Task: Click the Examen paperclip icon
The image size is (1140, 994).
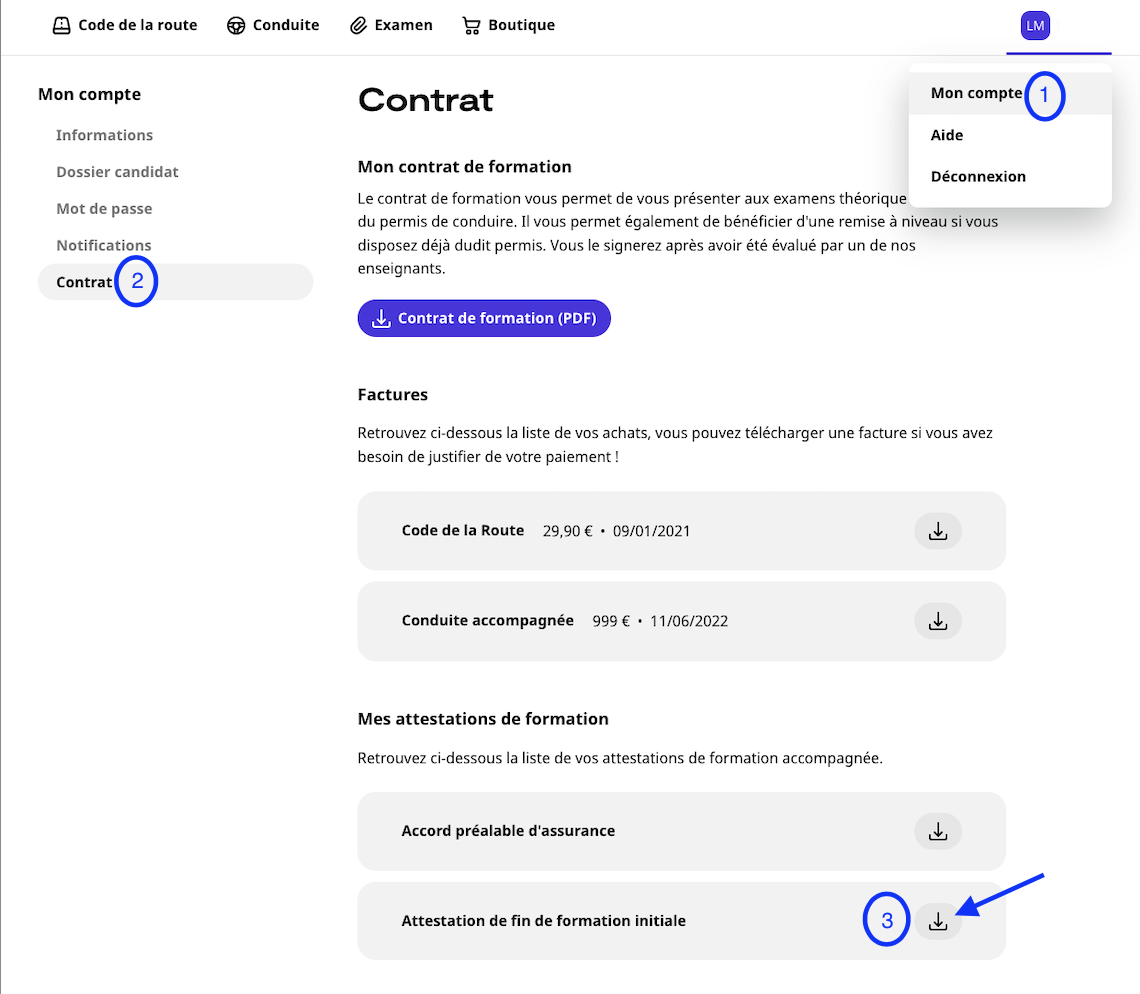Action: coord(359,26)
